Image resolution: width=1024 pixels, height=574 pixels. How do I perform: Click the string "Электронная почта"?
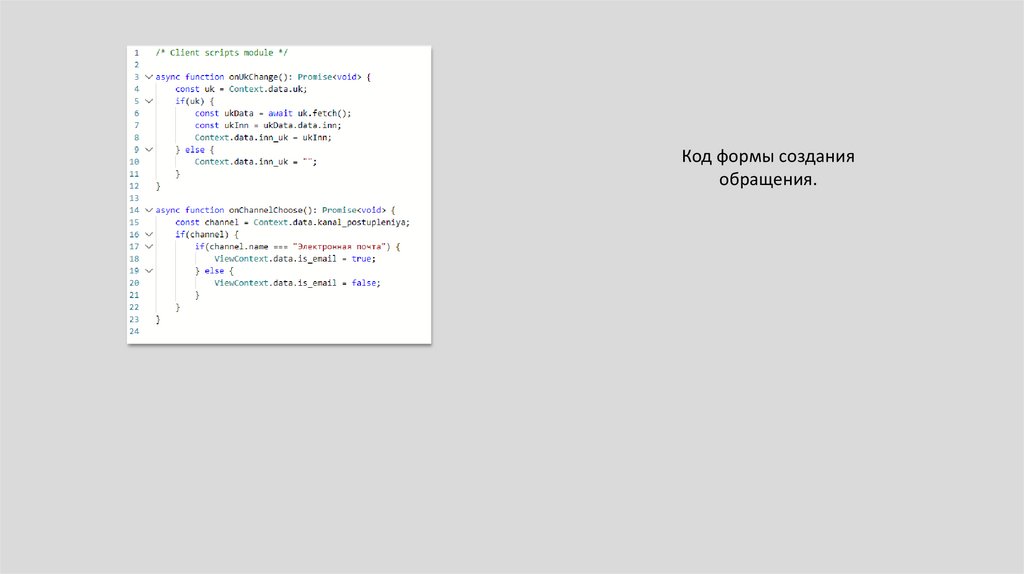point(340,247)
